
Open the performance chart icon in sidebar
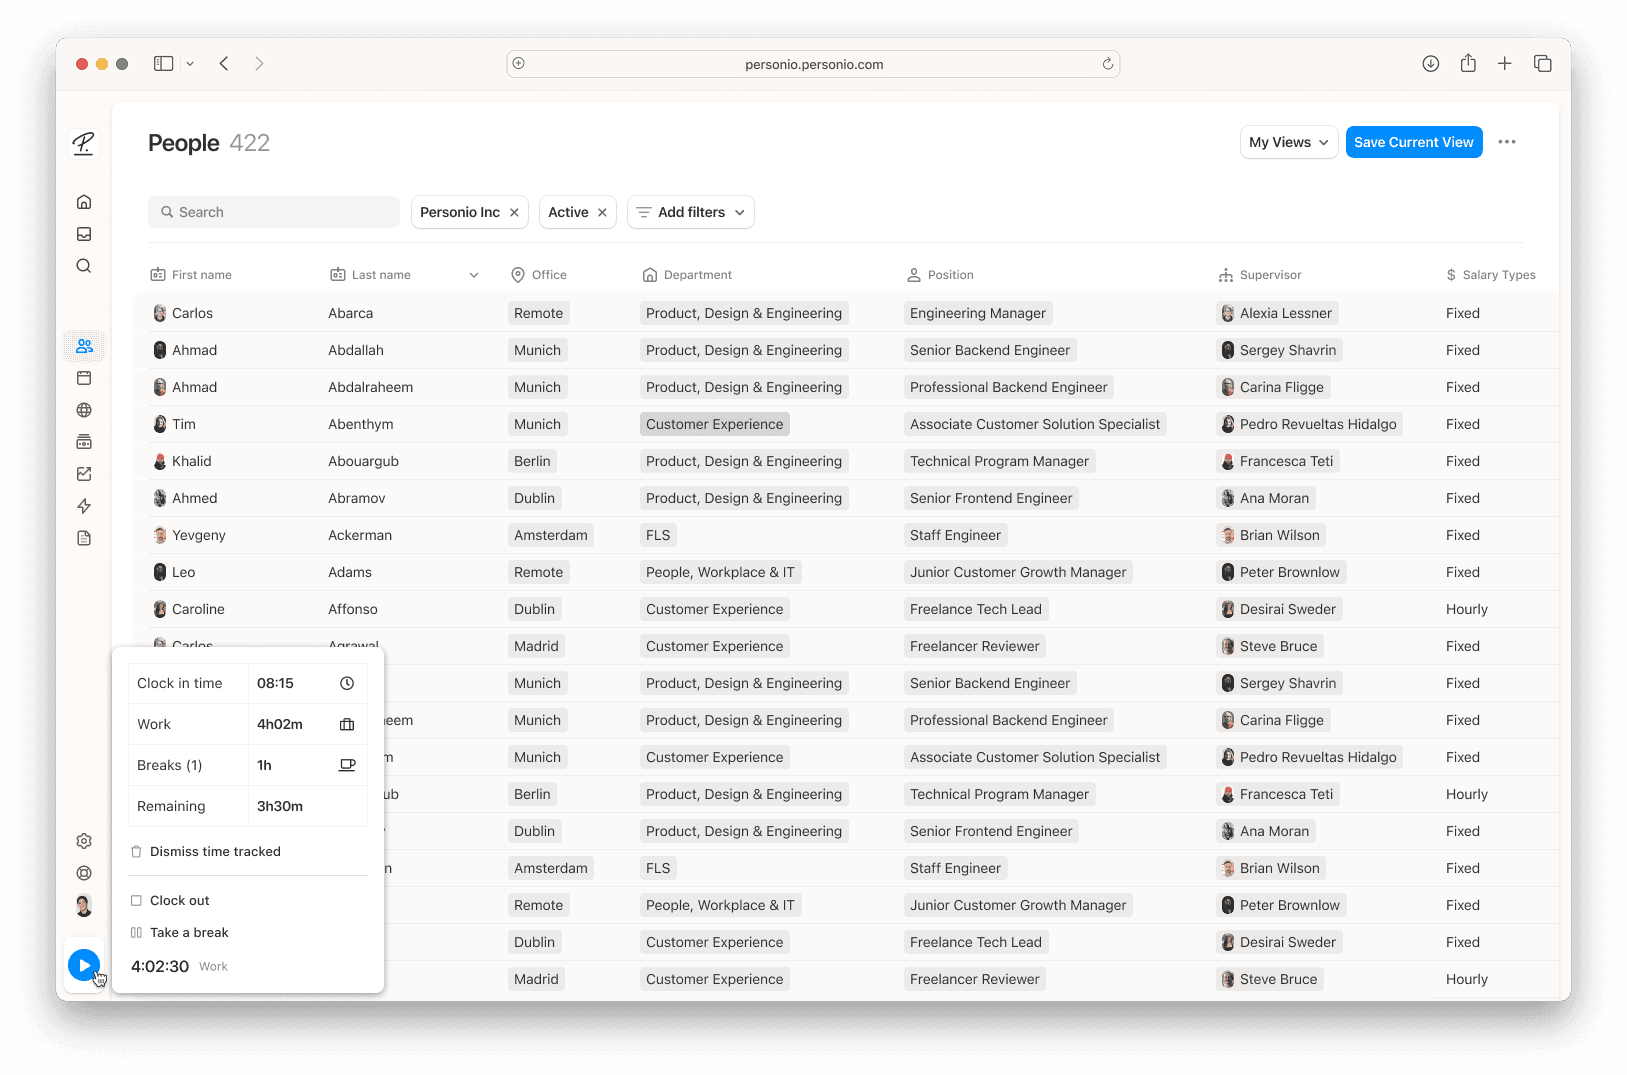point(84,474)
